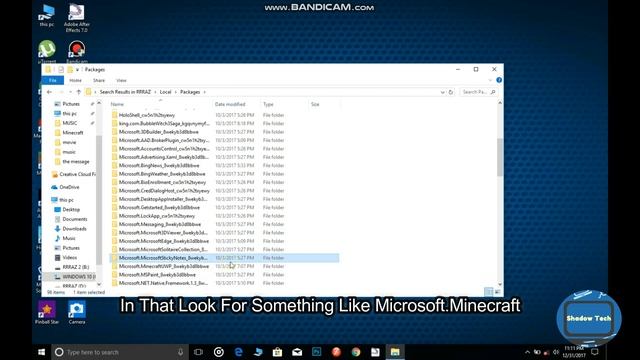Select the HoloShell folder
Screen dimensions: 640x360
tap(147, 115)
